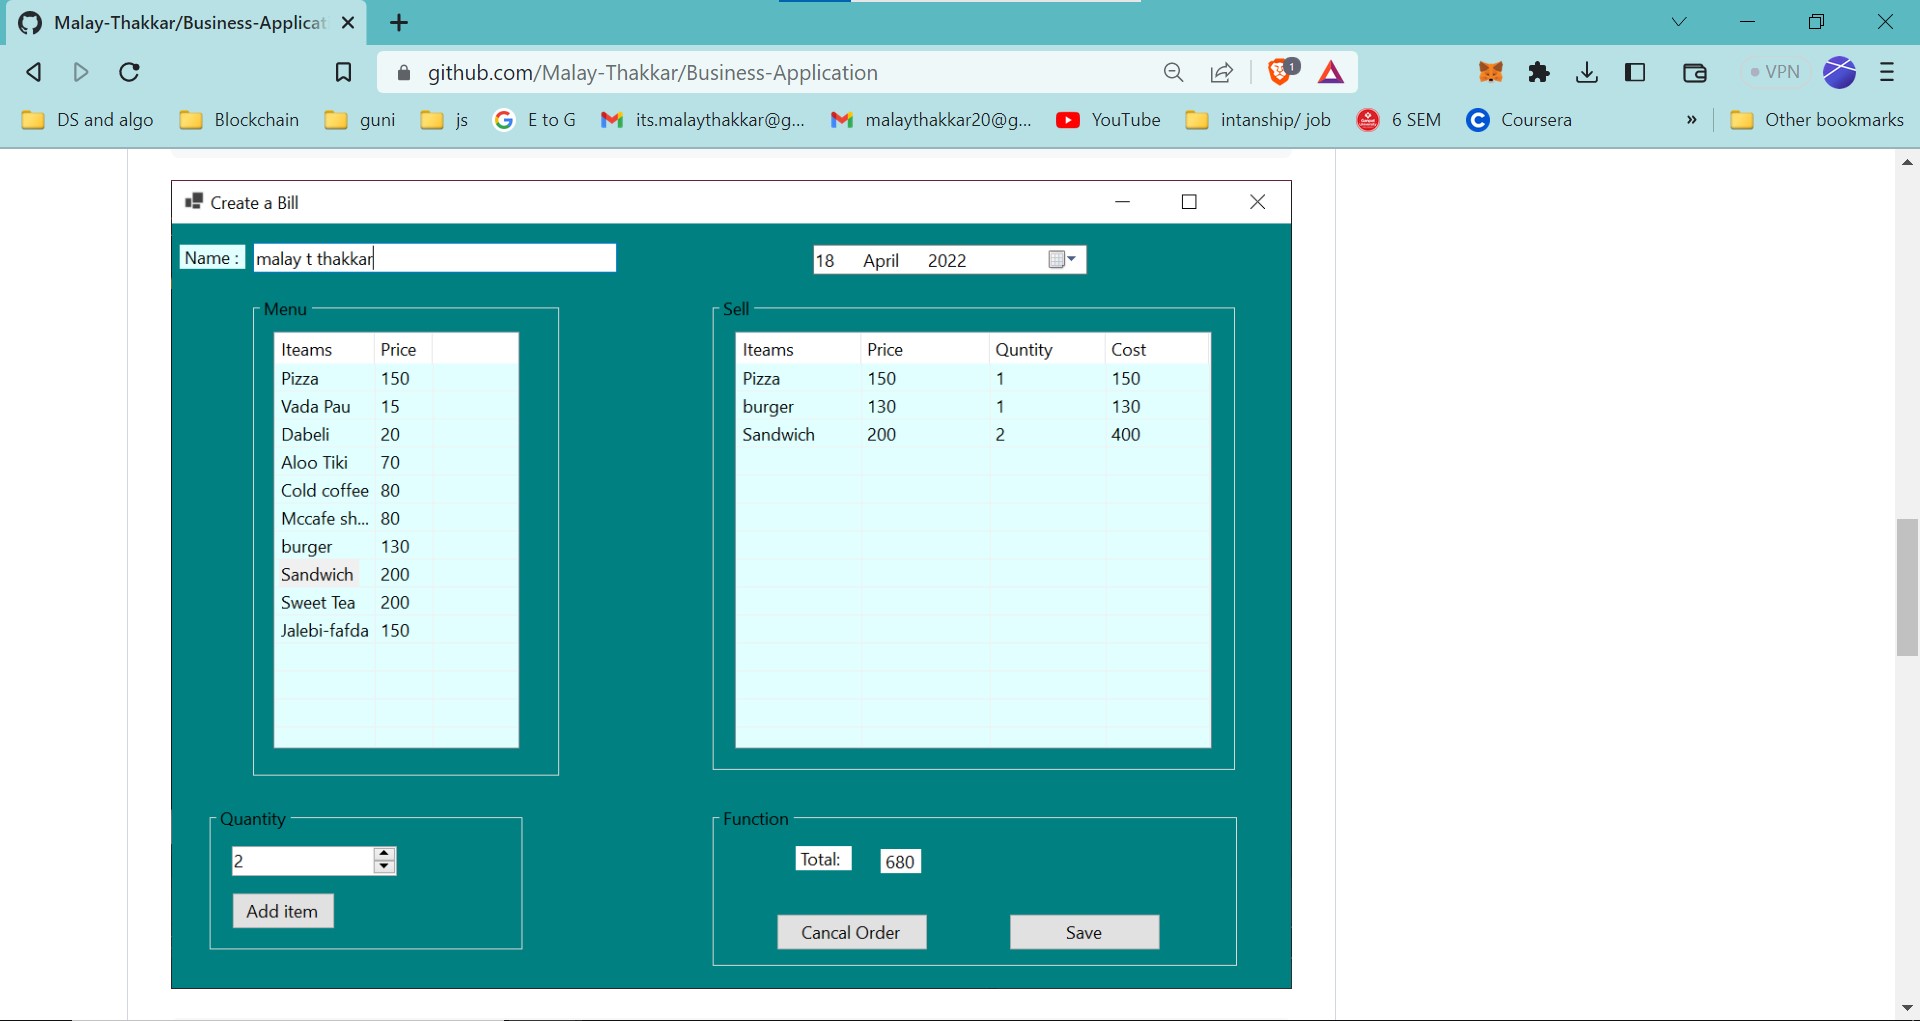Viewport: 1920px width, 1021px height.
Task: Select Sandwich in the Menu list
Action: pos(317,574)
